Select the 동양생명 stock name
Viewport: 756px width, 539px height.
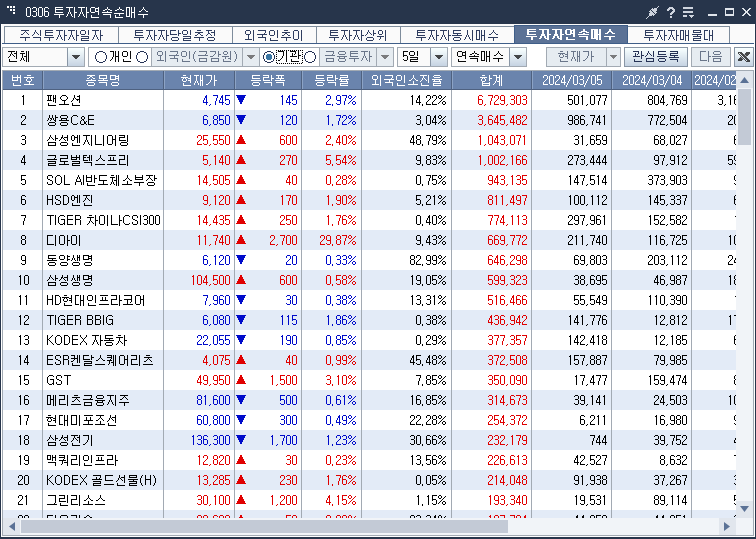coord(70,260)
